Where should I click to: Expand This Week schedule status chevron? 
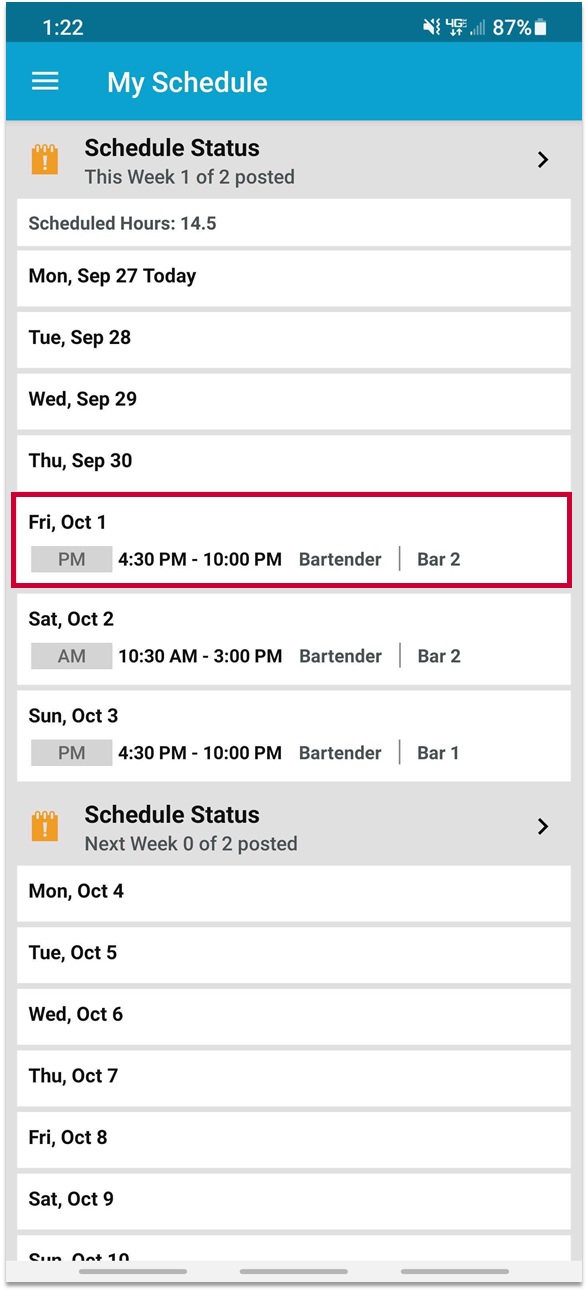click(543, 160)
